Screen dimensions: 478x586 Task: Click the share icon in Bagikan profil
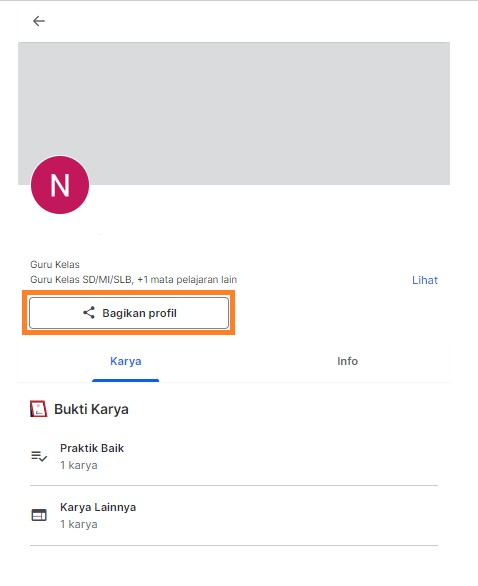coord(89,313)
